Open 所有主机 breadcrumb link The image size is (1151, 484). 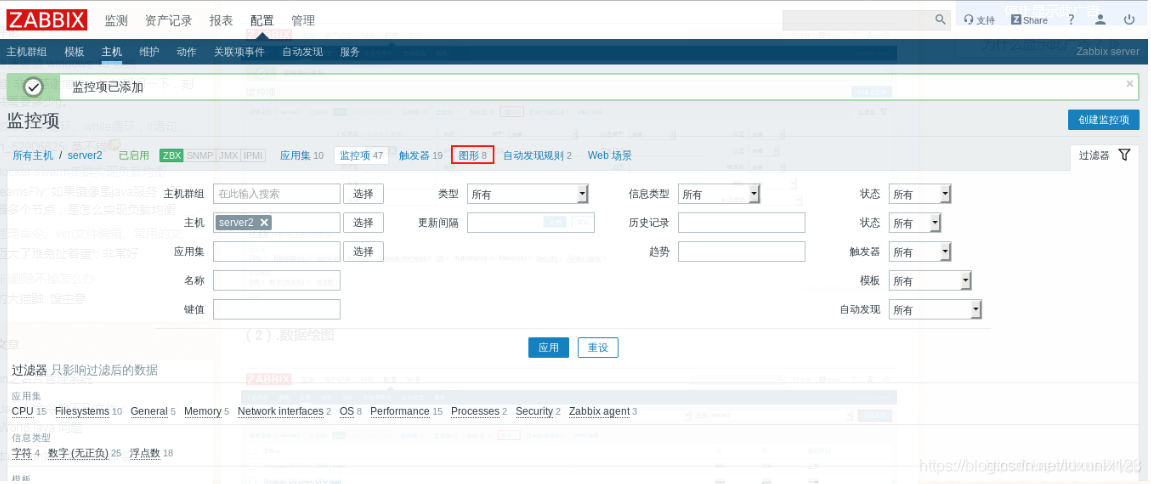pos(32,155)
